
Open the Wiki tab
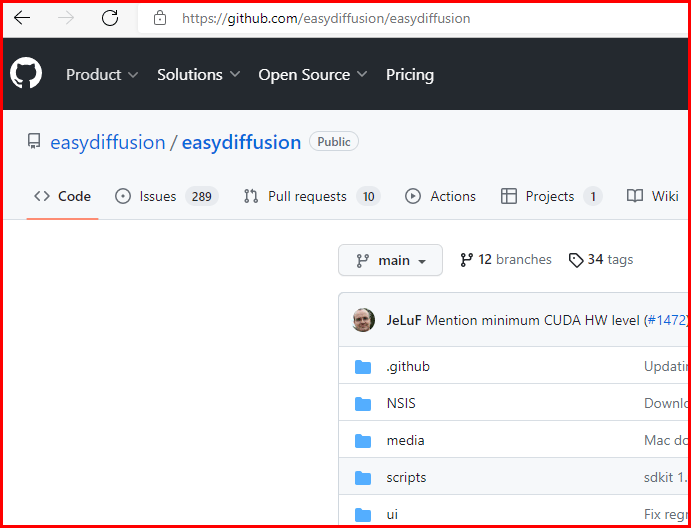[x=653, y=196]
